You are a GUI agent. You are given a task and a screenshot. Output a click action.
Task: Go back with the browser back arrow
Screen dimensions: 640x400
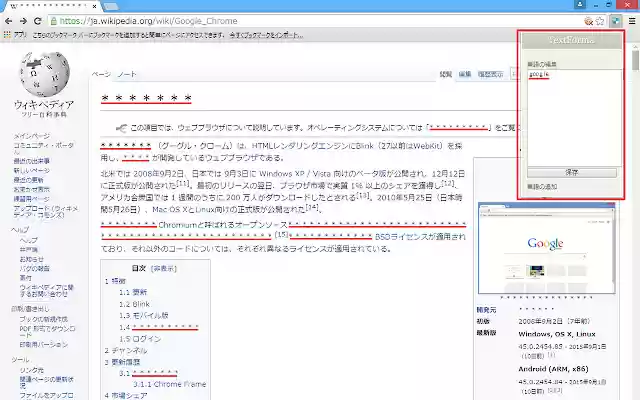pyautogui.click(x=9, y=21)
